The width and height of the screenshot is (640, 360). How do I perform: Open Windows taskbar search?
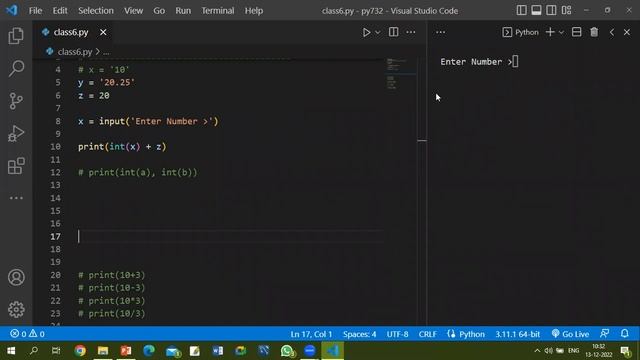point(34,351)
